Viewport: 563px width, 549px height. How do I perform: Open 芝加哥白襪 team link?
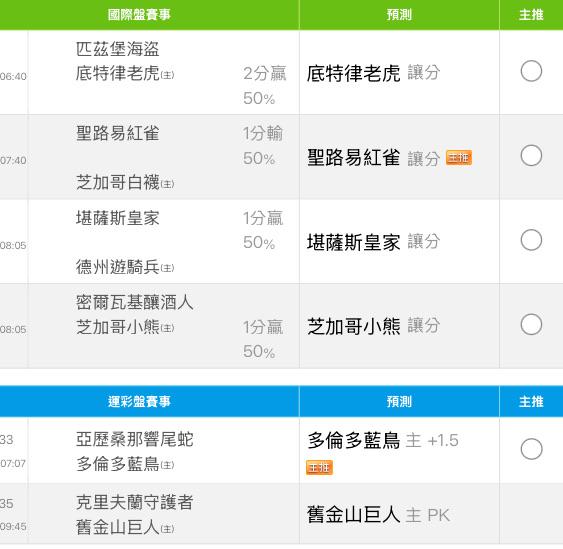pyautogui.click(x=117, y=182)
